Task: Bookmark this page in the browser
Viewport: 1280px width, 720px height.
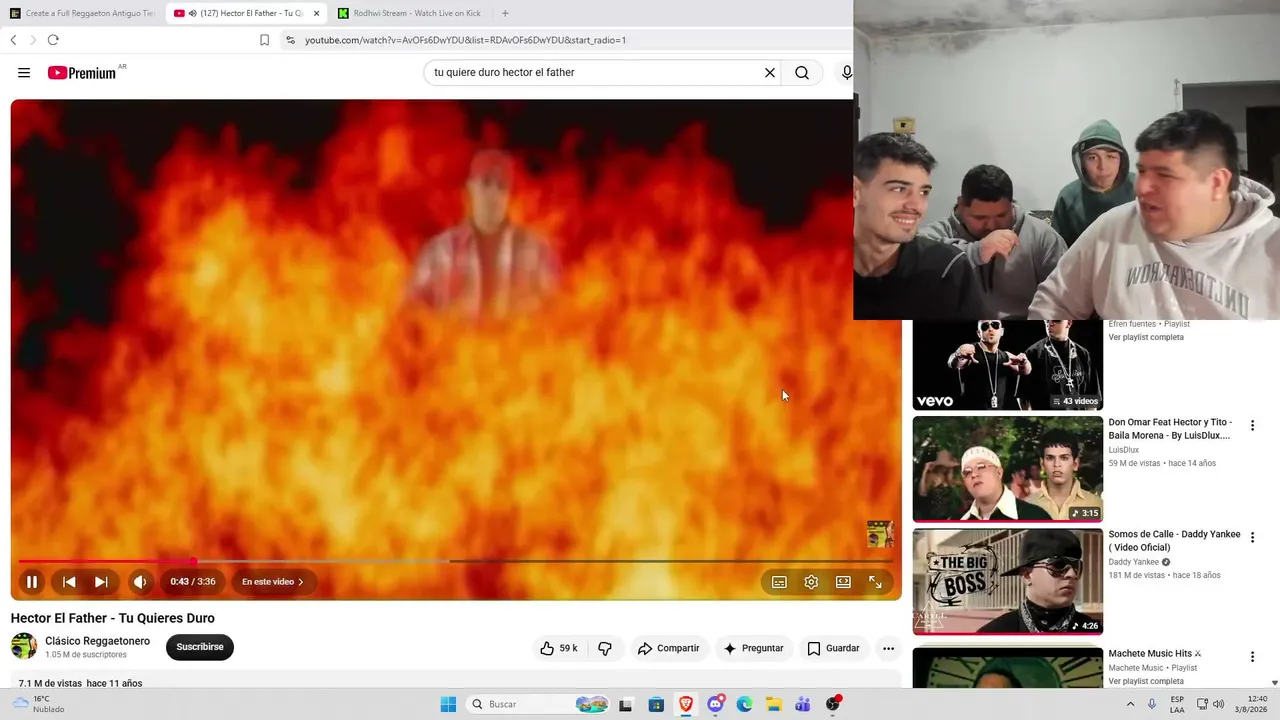Action: click(264, 40)
